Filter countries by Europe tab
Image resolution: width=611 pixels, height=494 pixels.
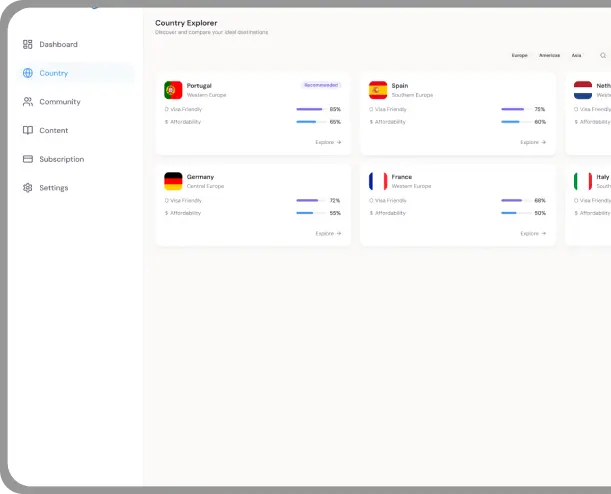tap(519, 55)
